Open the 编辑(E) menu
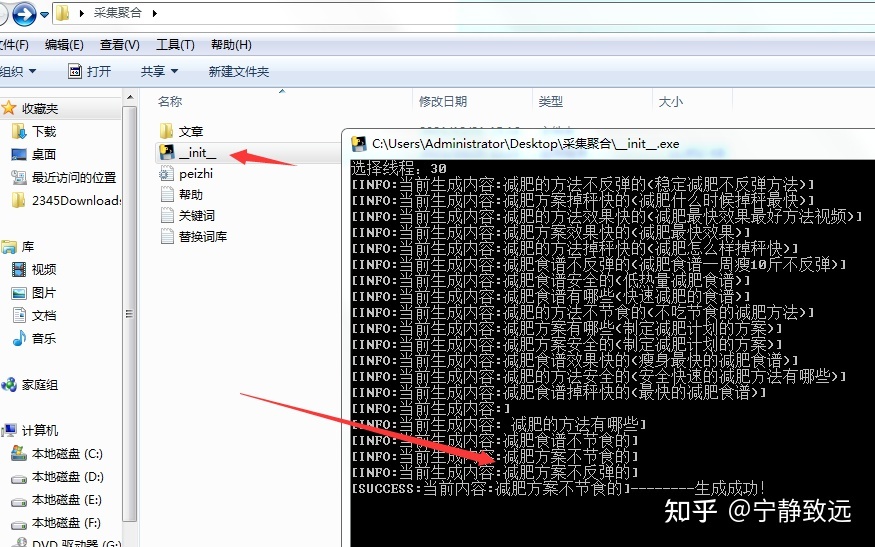 pyautogui.click(x=64, y=45)
